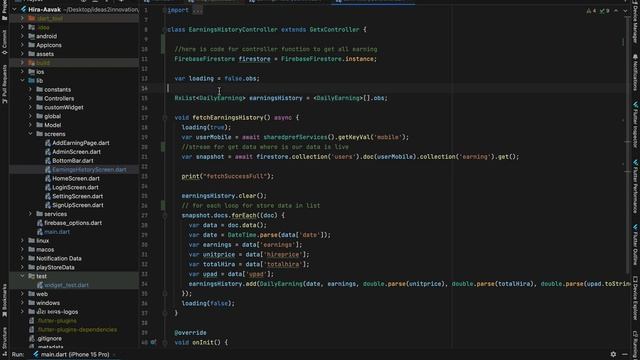Select the macos folder
Screen dimensions: 640x360
pyautogui.click(x=45, y=249)
